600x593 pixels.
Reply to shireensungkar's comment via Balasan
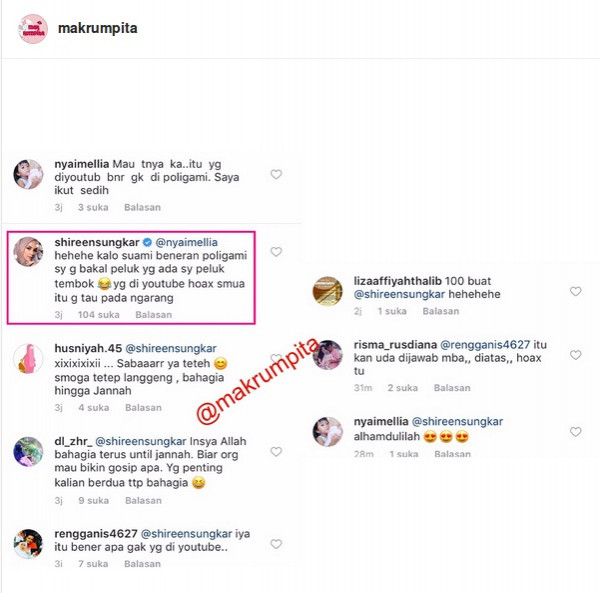[153, 315]
